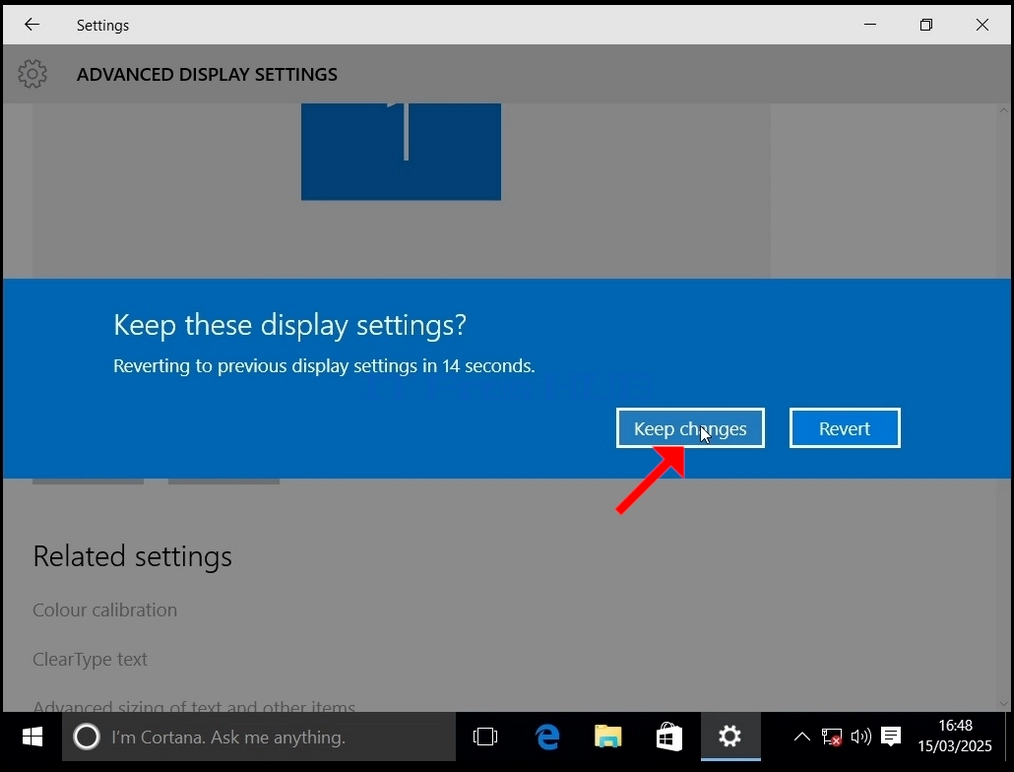Screen dimensions: 1014x772
Task: Open the Windows Store from the taskbar
Action: (669, 736)
